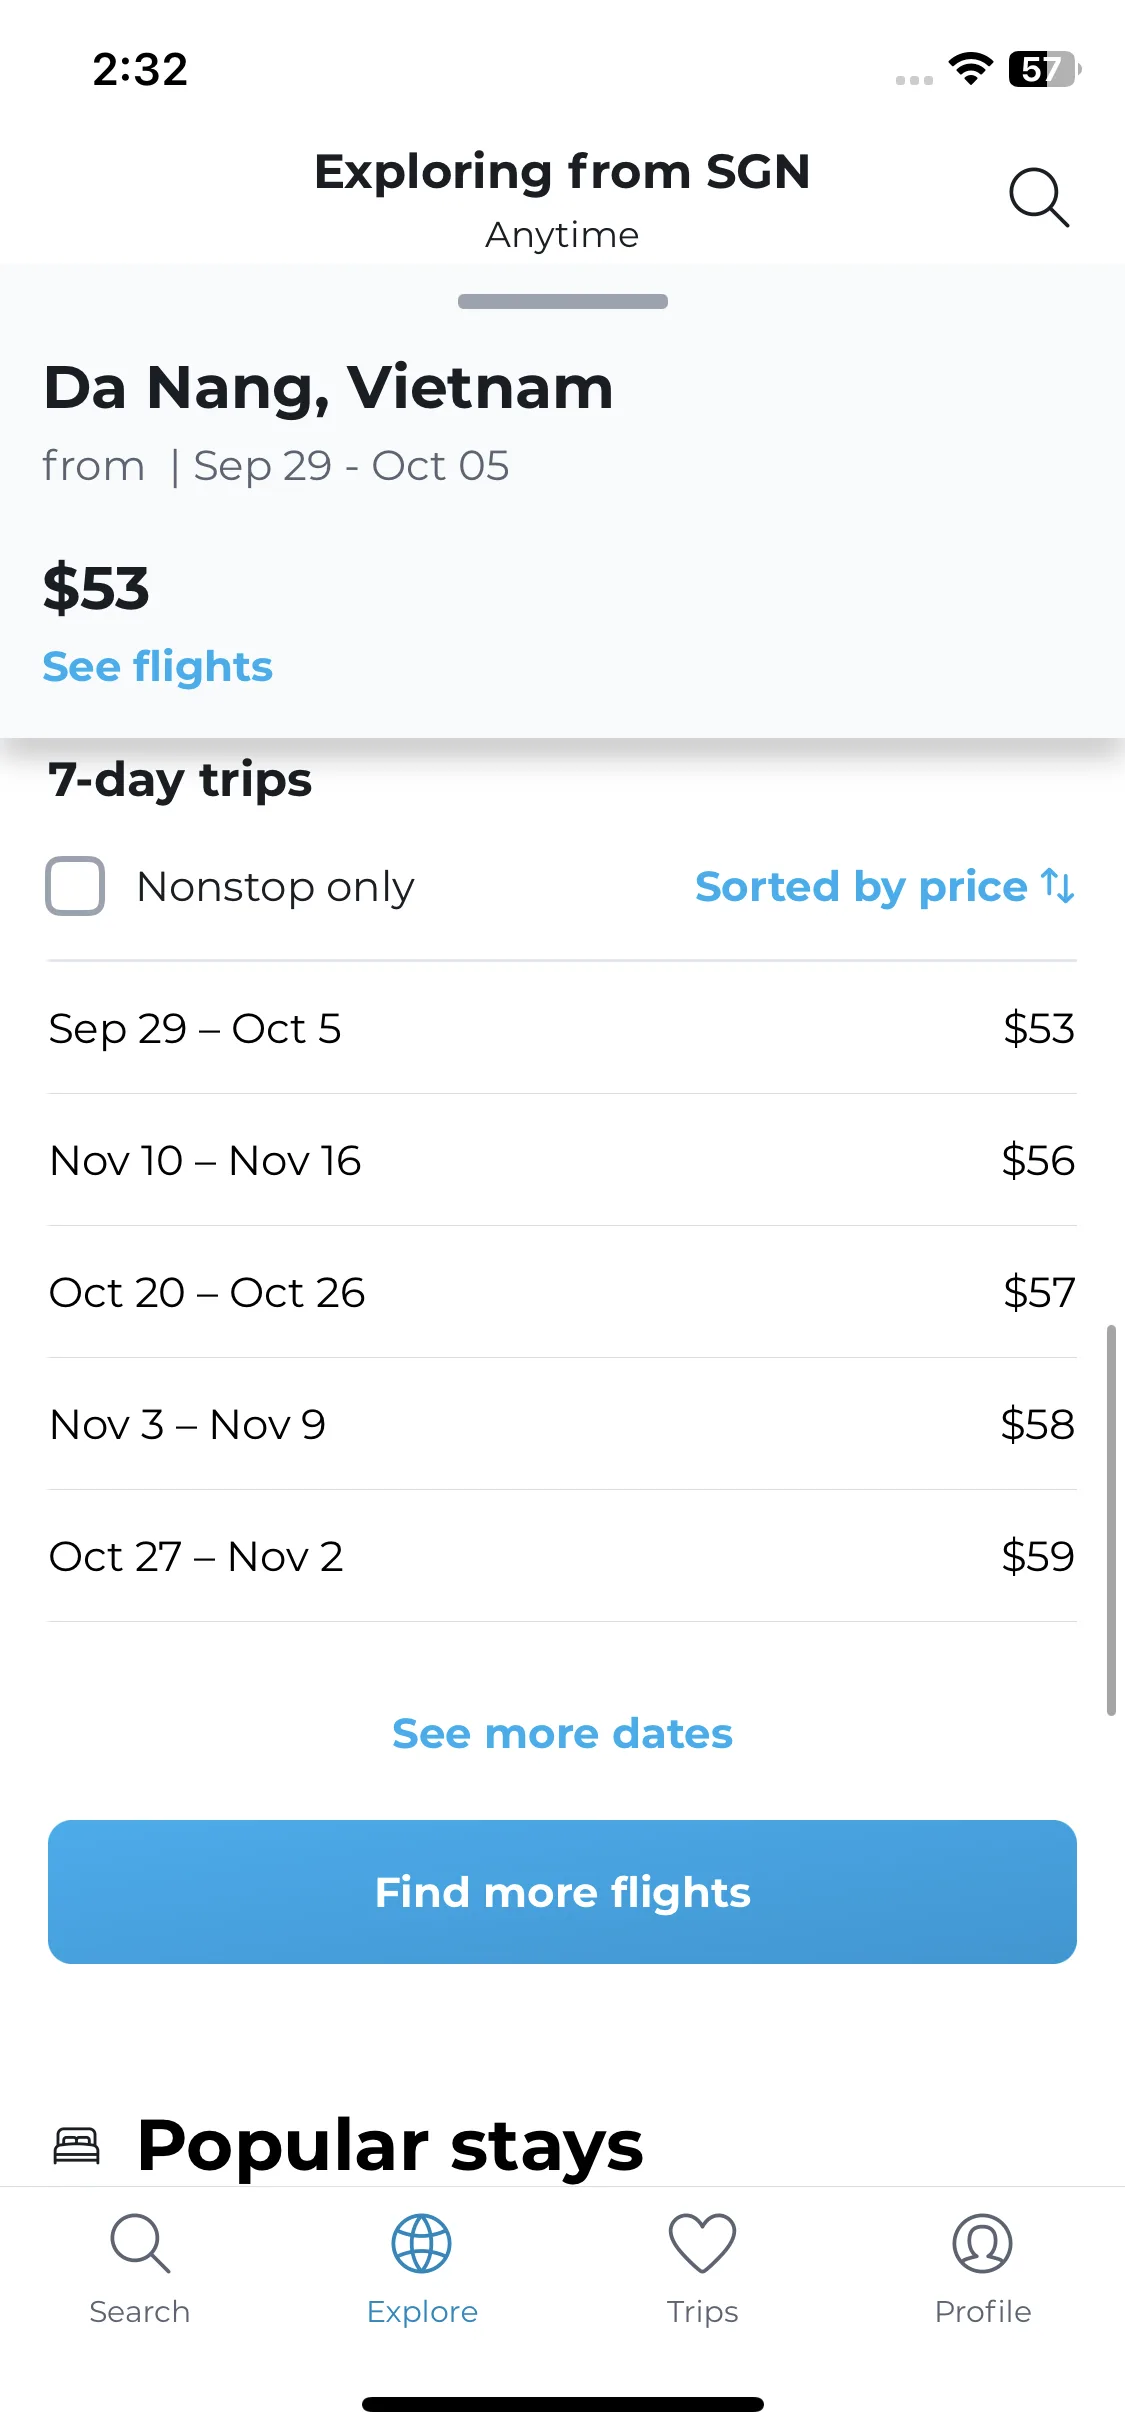This screenshot has height=2436, width=1125.
Task: Click the vertical scrollbar on the right
Action: (x=1111, y=1520)
